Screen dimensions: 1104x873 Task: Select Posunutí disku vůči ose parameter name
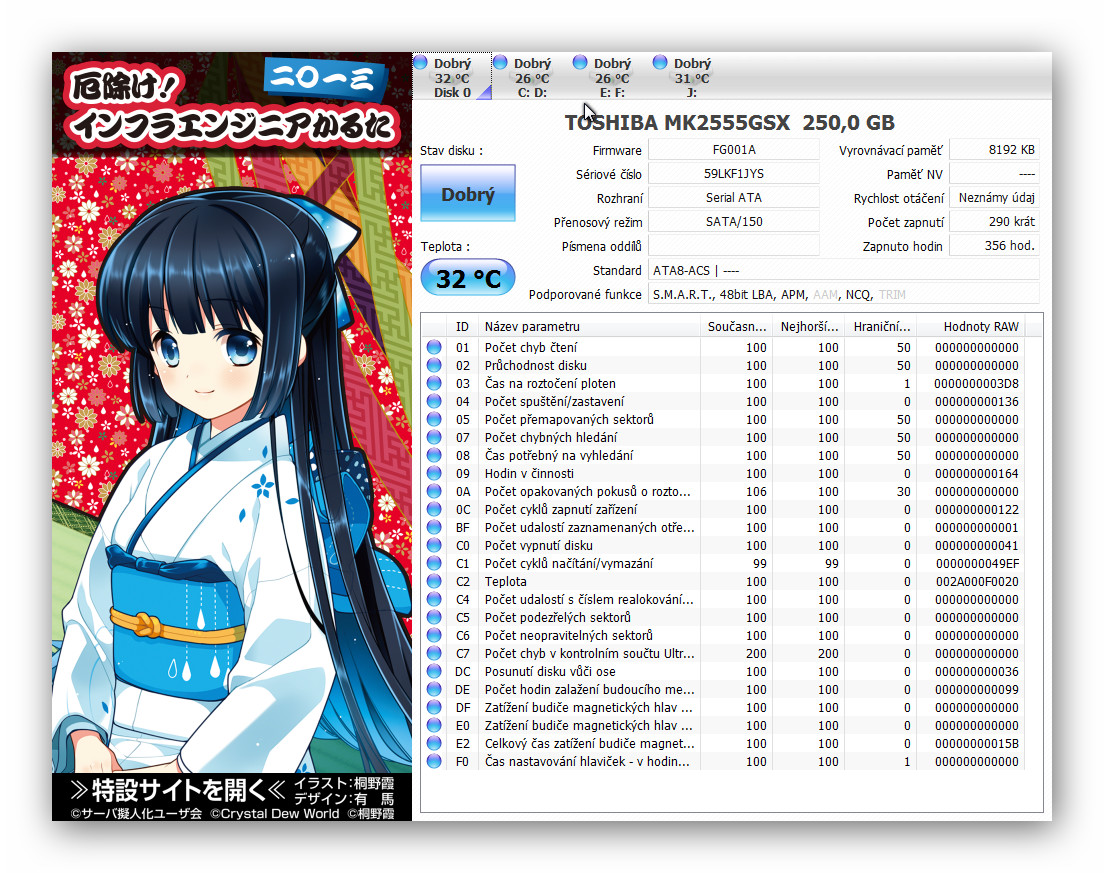pos(550,672)
